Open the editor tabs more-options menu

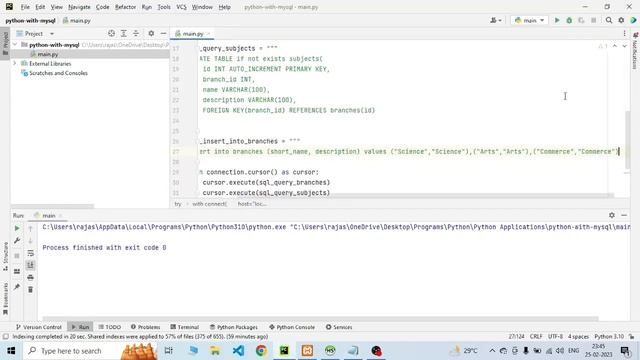[624, 33]
